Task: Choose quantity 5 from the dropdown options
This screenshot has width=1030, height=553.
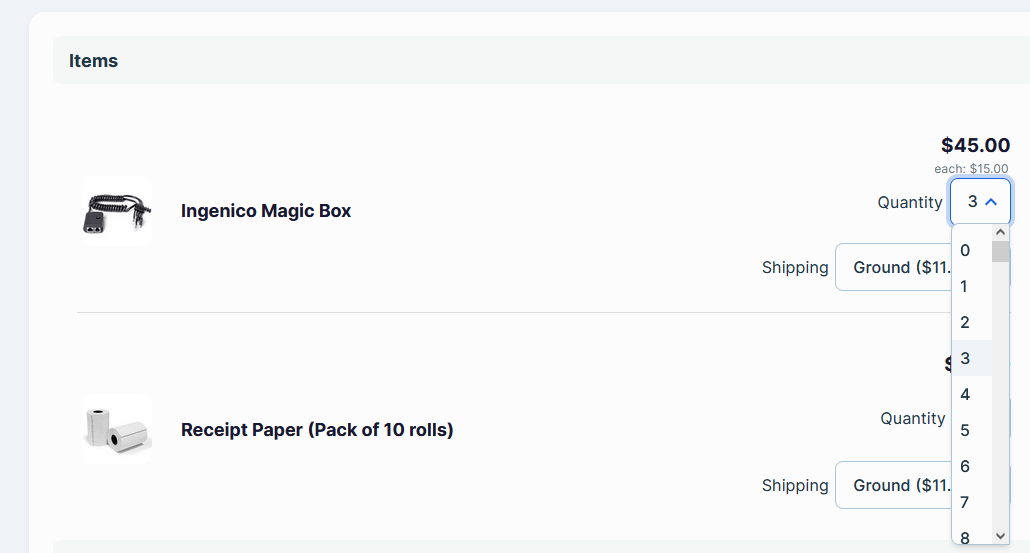Action: coord(970,430)
